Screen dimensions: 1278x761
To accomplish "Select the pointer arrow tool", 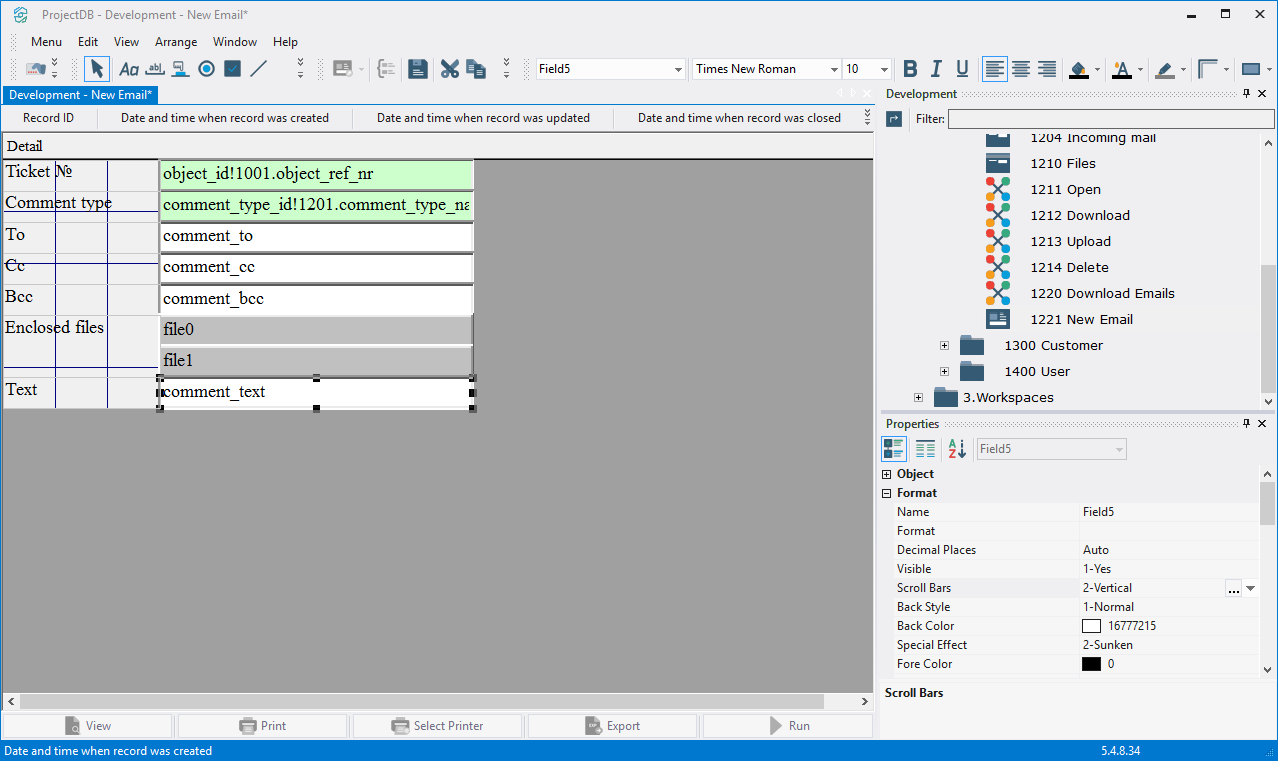I will point(96,69).
